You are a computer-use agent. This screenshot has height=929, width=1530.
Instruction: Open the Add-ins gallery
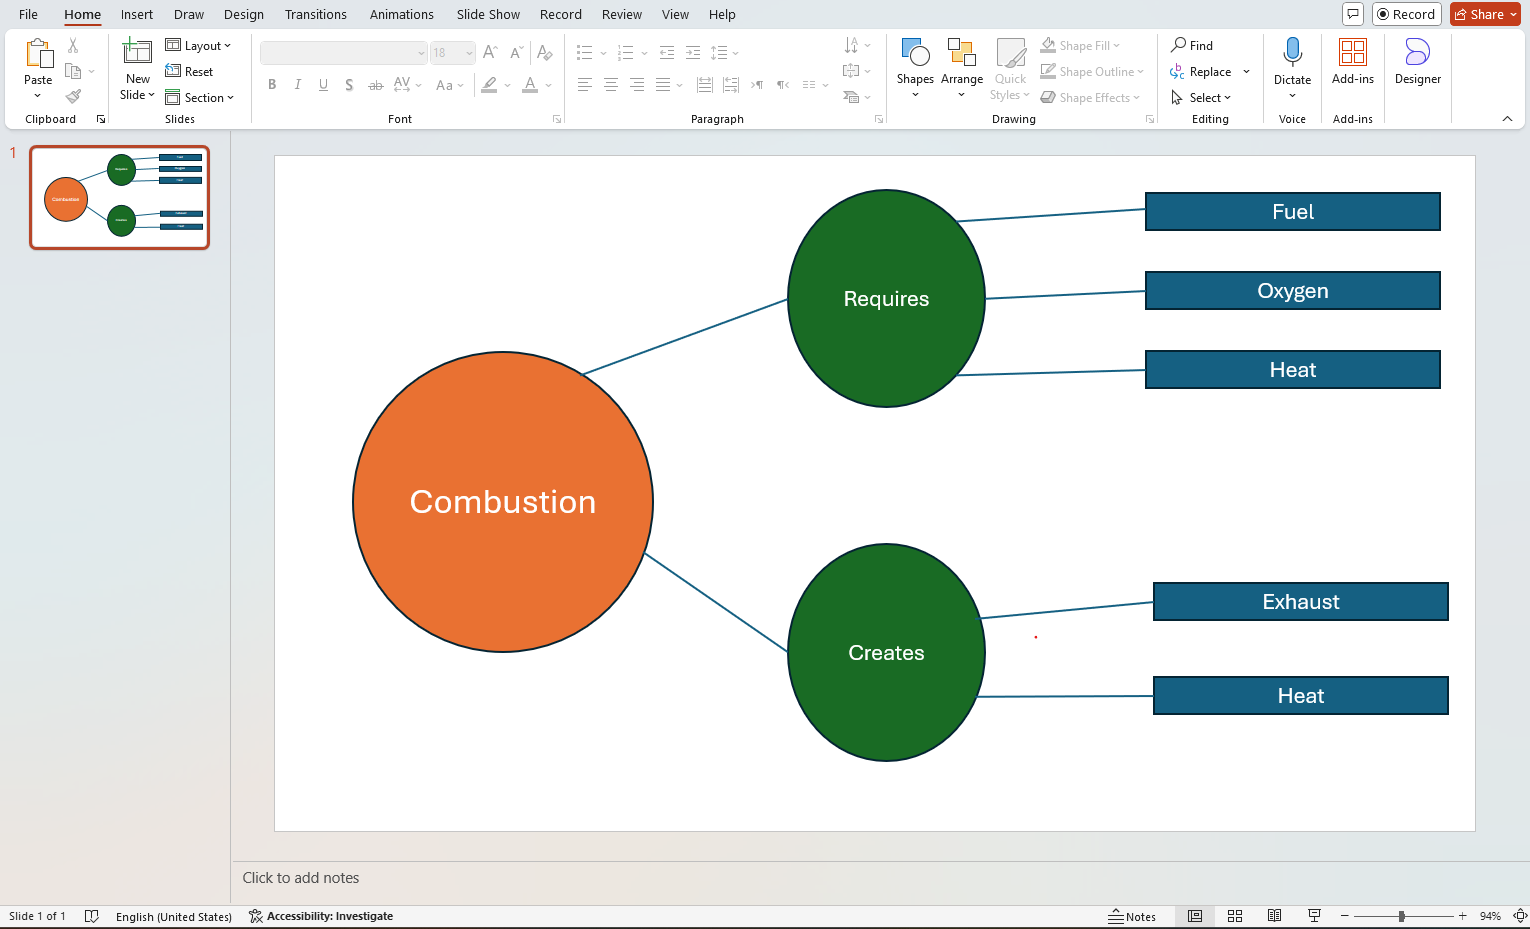coord(1352,65)
